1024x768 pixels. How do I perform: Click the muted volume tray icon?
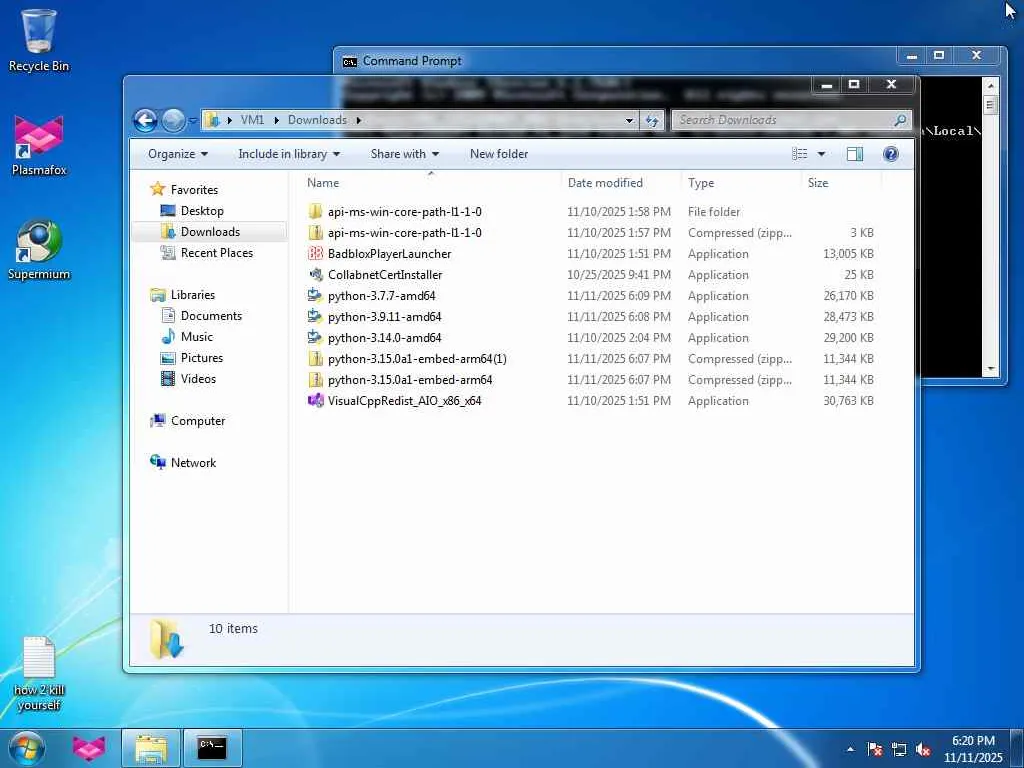coord(923,749)
